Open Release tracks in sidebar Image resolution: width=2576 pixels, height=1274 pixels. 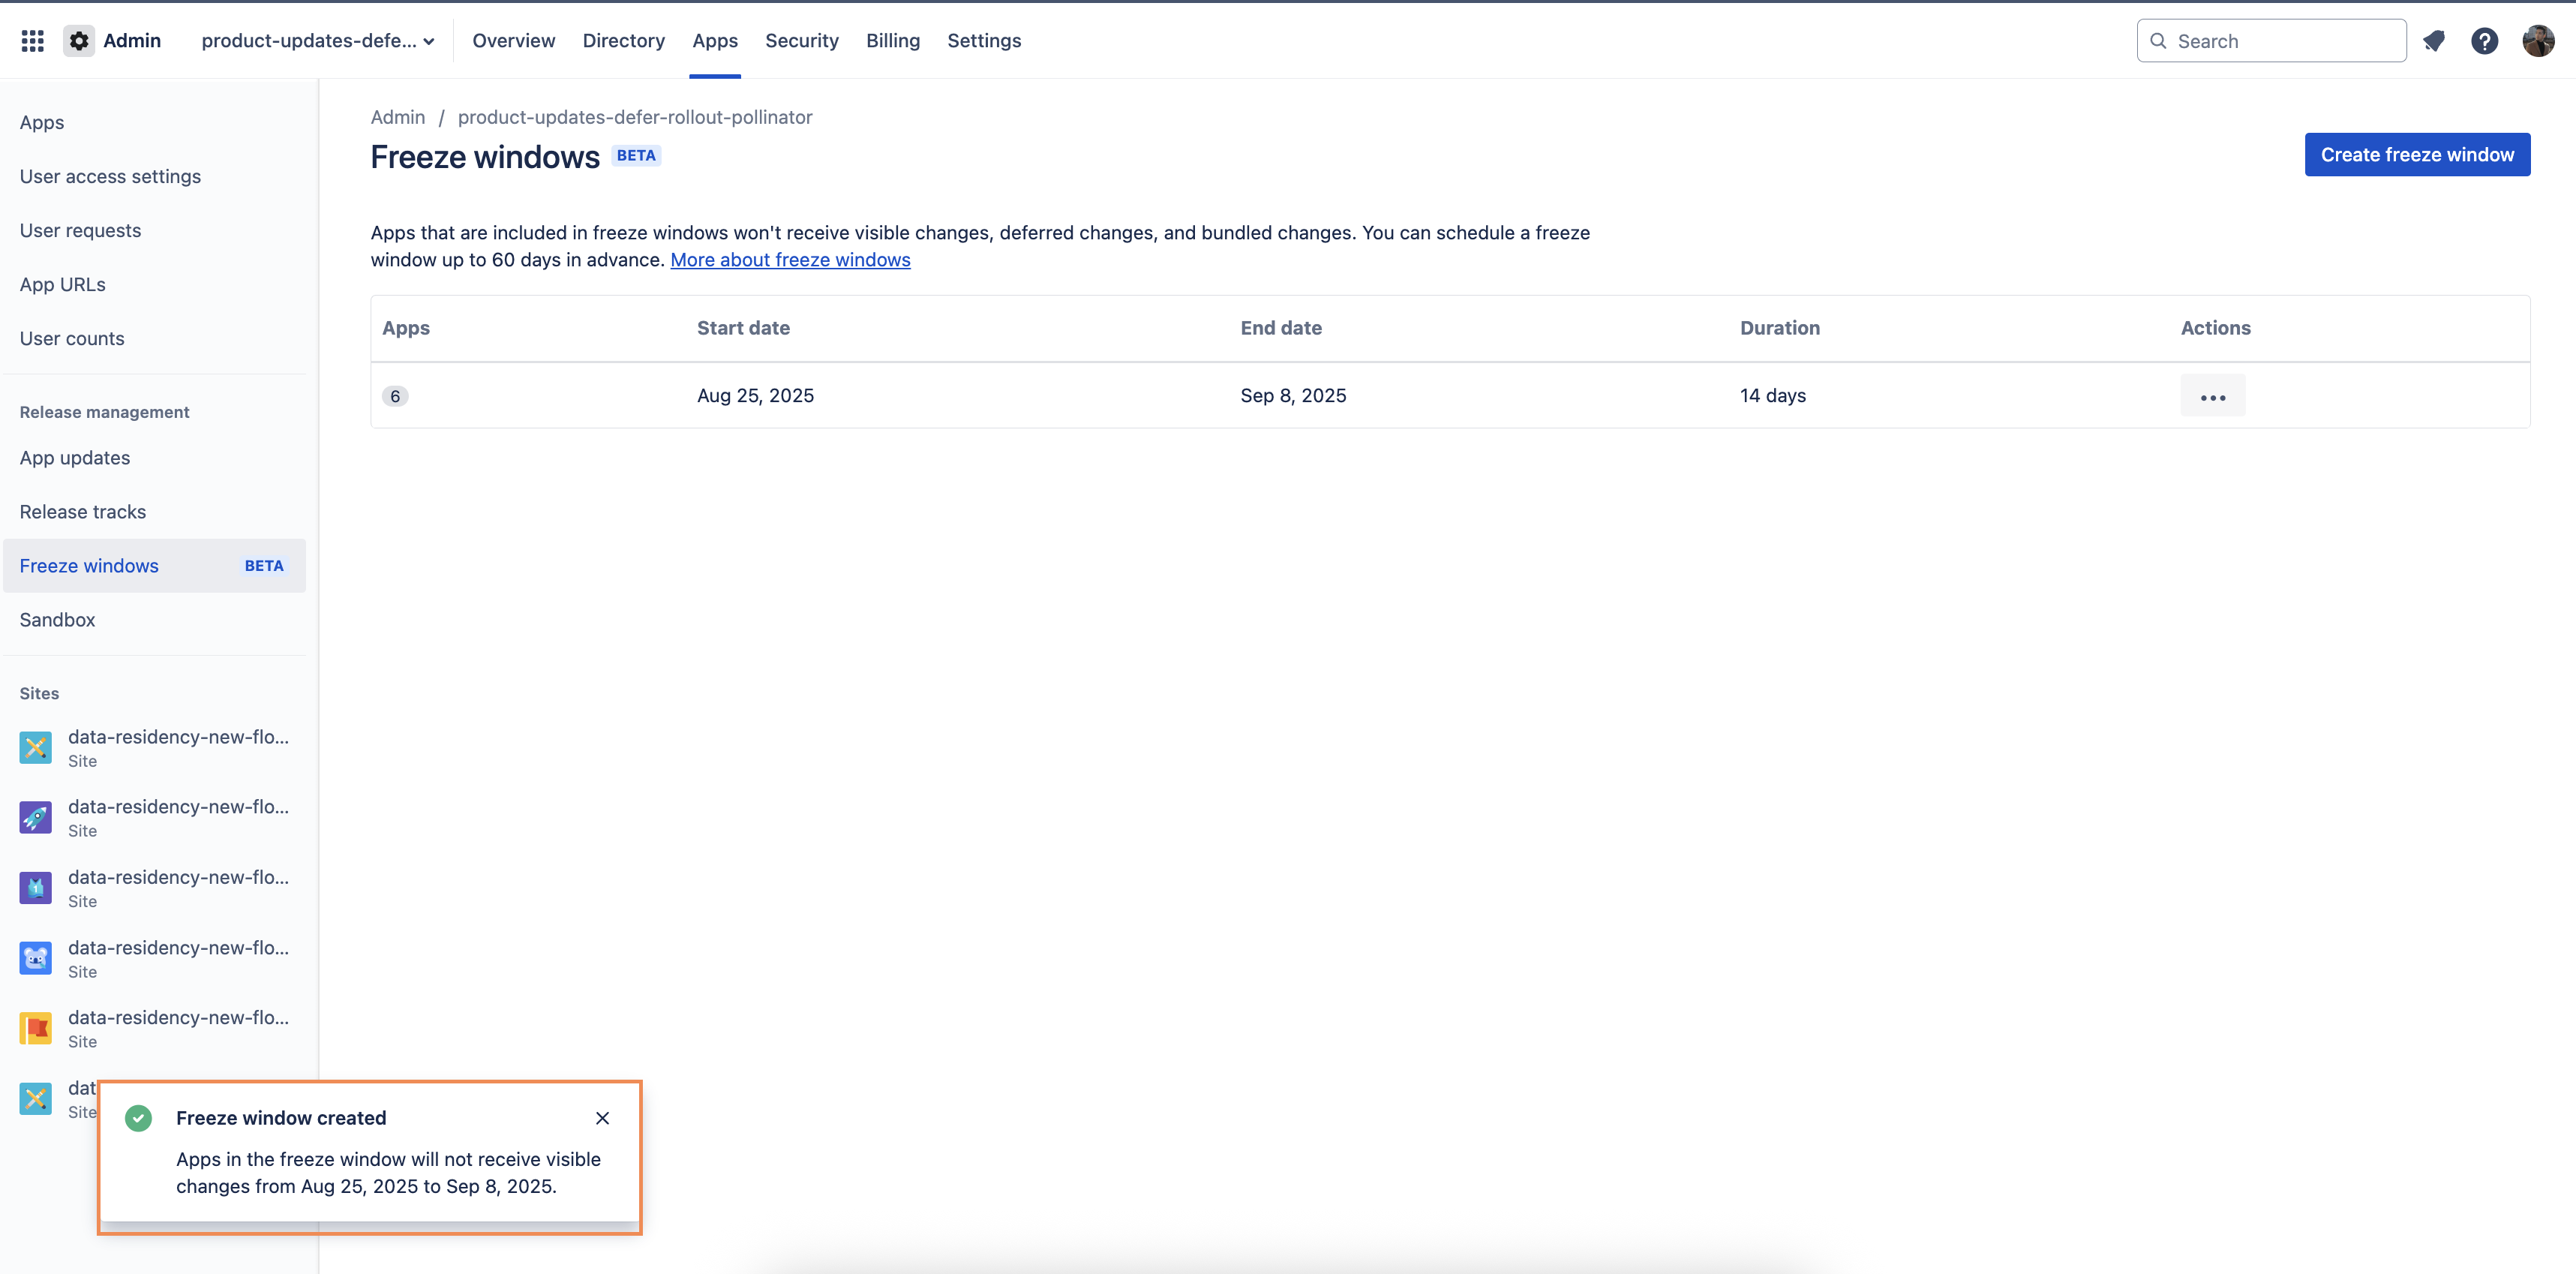pos(154,512)
